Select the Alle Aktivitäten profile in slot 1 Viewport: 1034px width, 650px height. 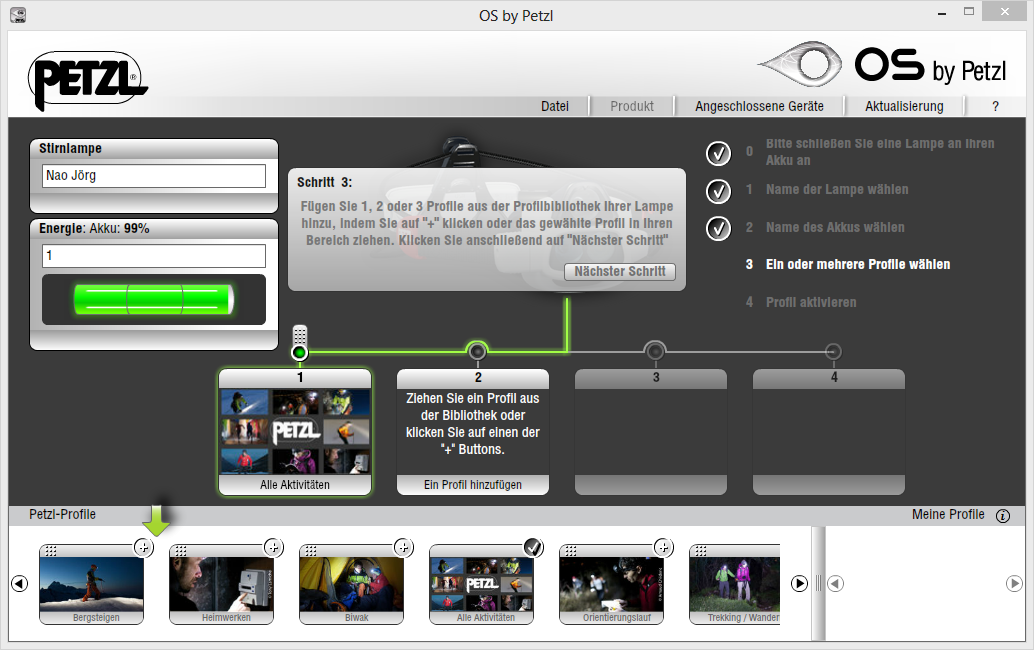(295, 432)
